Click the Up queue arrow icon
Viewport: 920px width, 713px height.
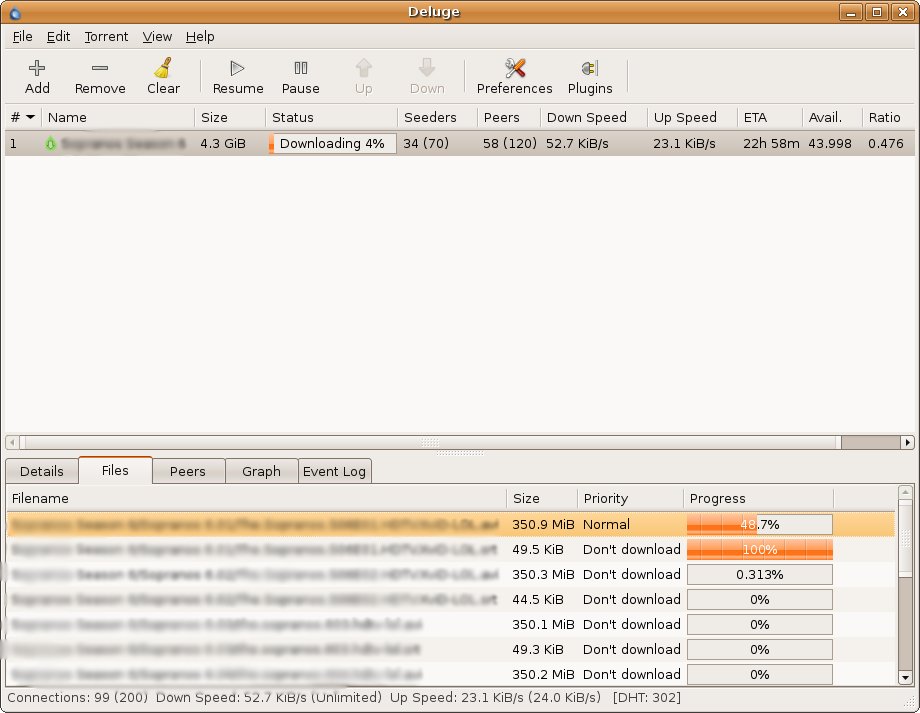364,68
